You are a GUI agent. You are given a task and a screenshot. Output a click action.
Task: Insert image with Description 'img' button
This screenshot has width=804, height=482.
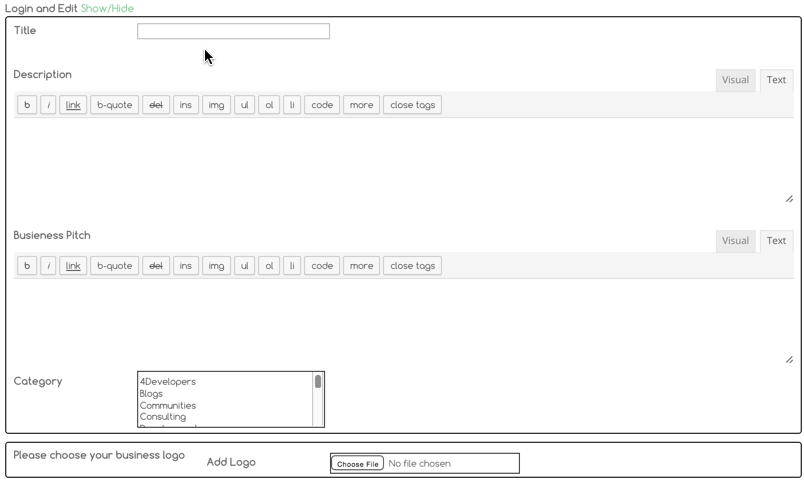215,105
